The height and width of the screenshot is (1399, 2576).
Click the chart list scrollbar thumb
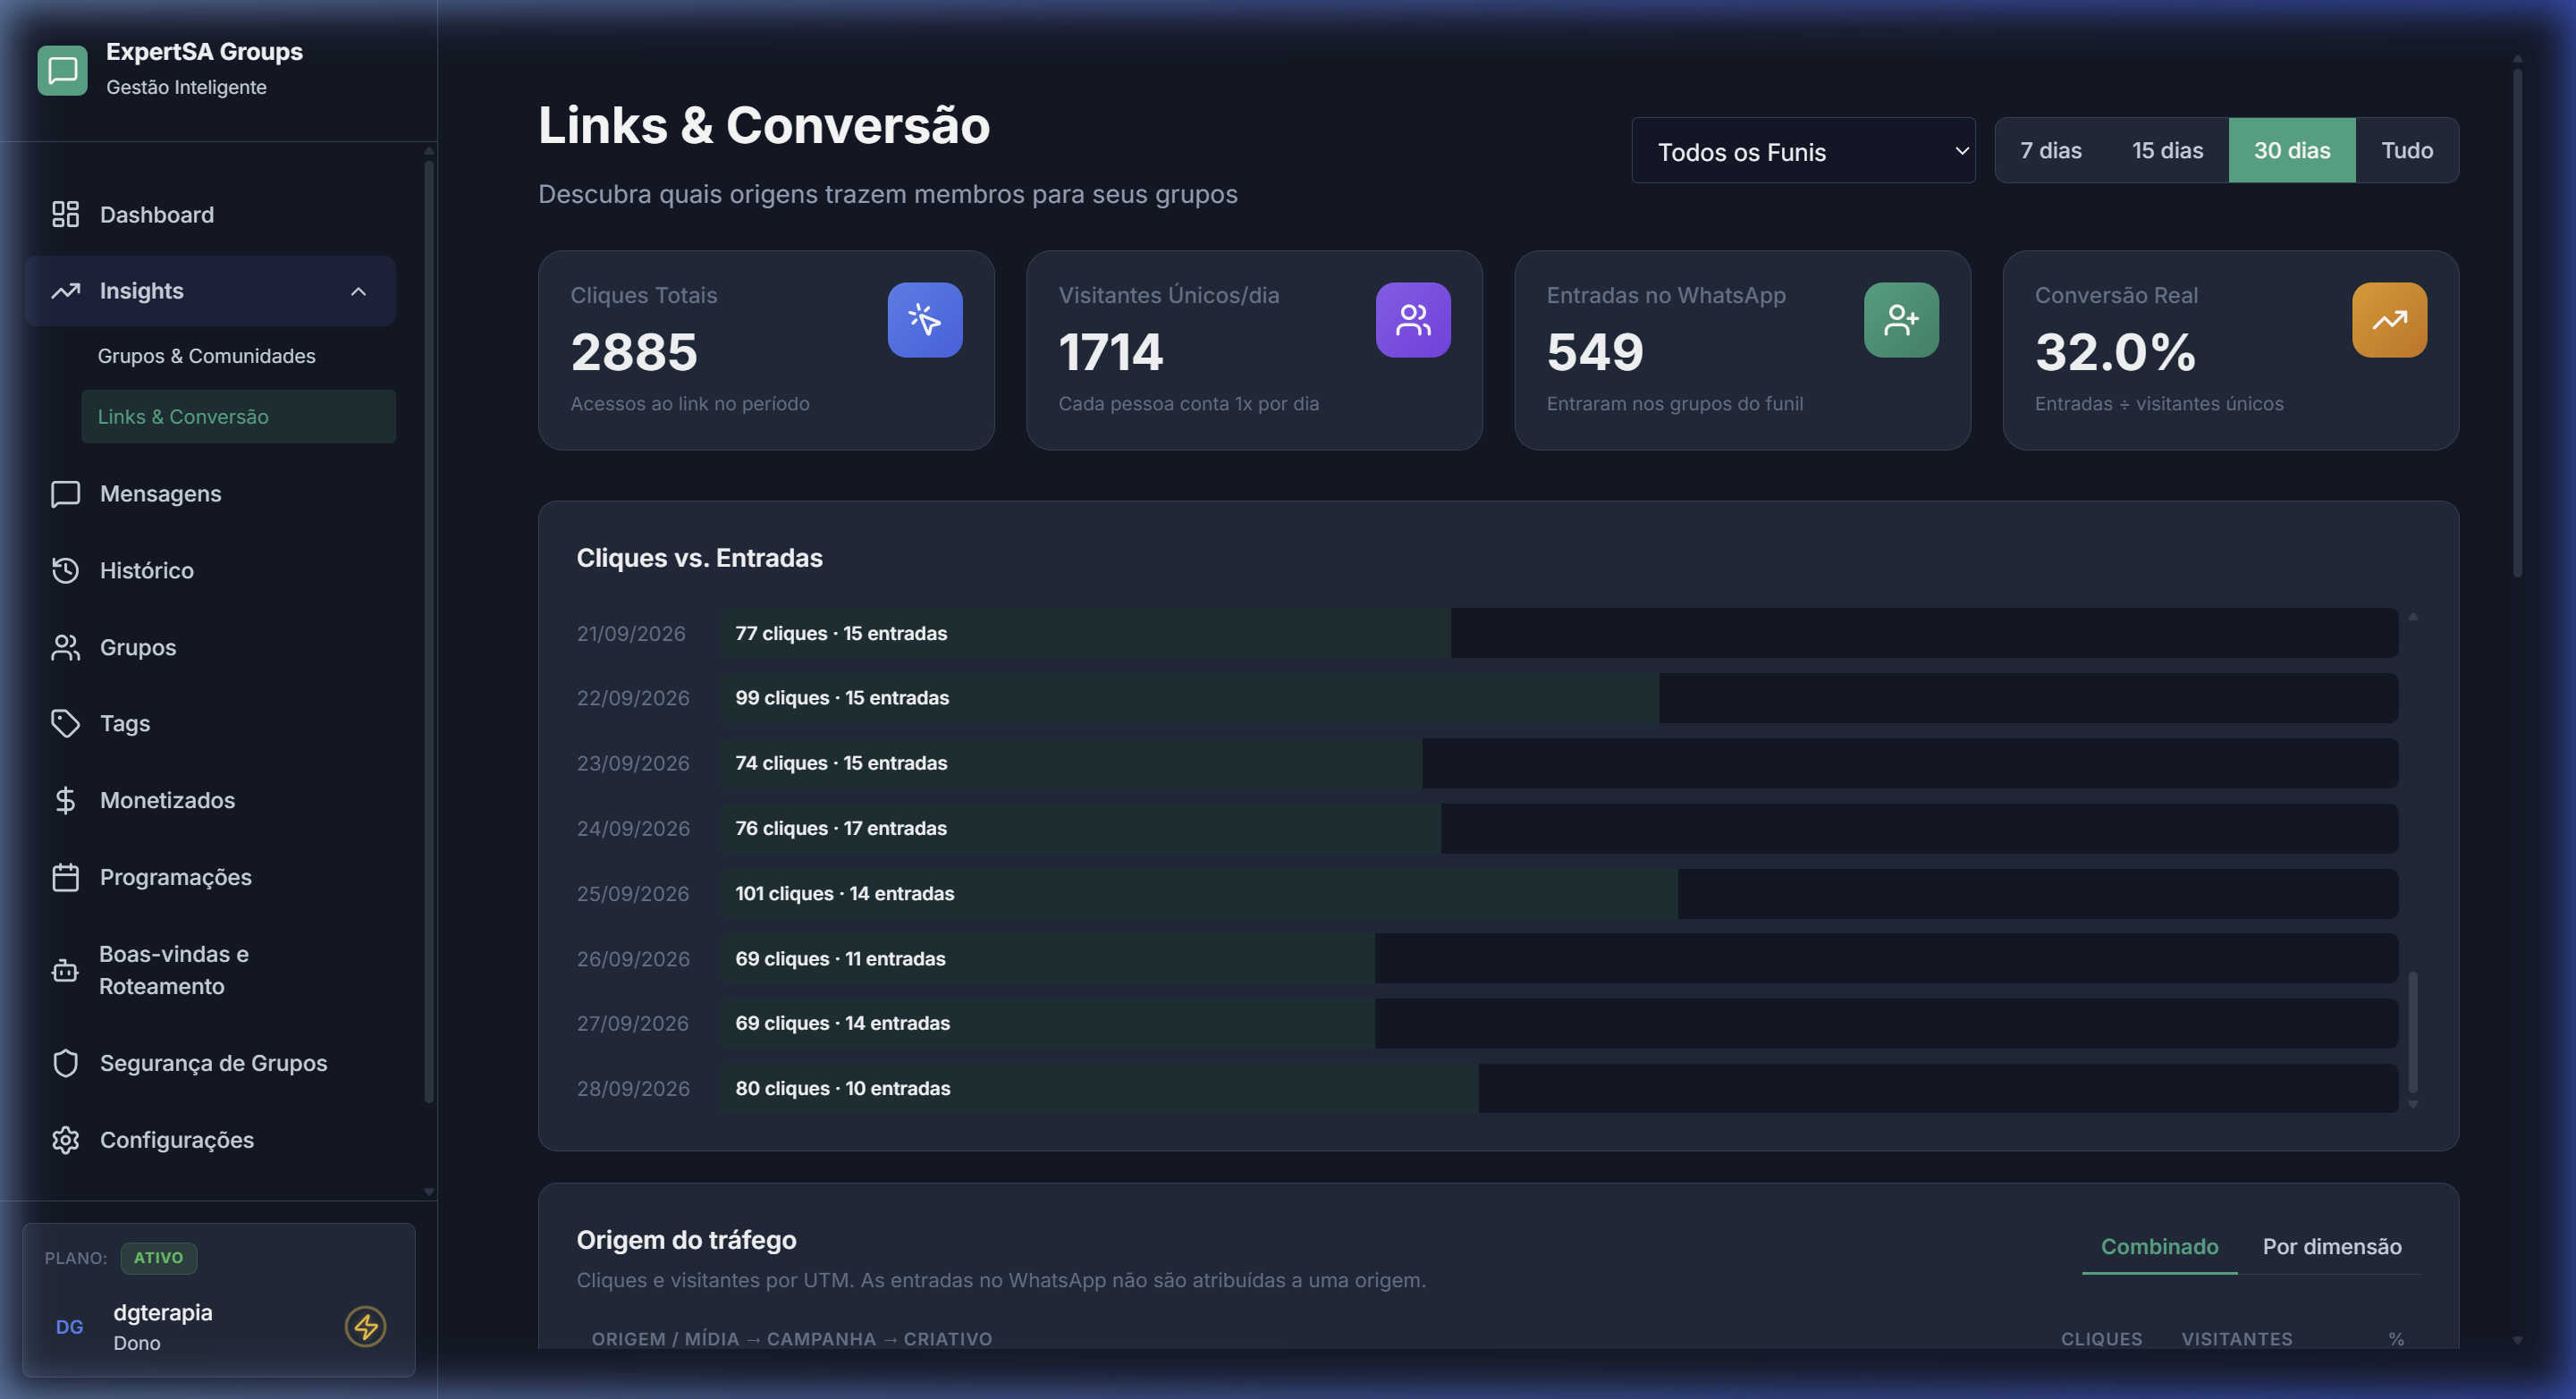tap(2413, 1031)
